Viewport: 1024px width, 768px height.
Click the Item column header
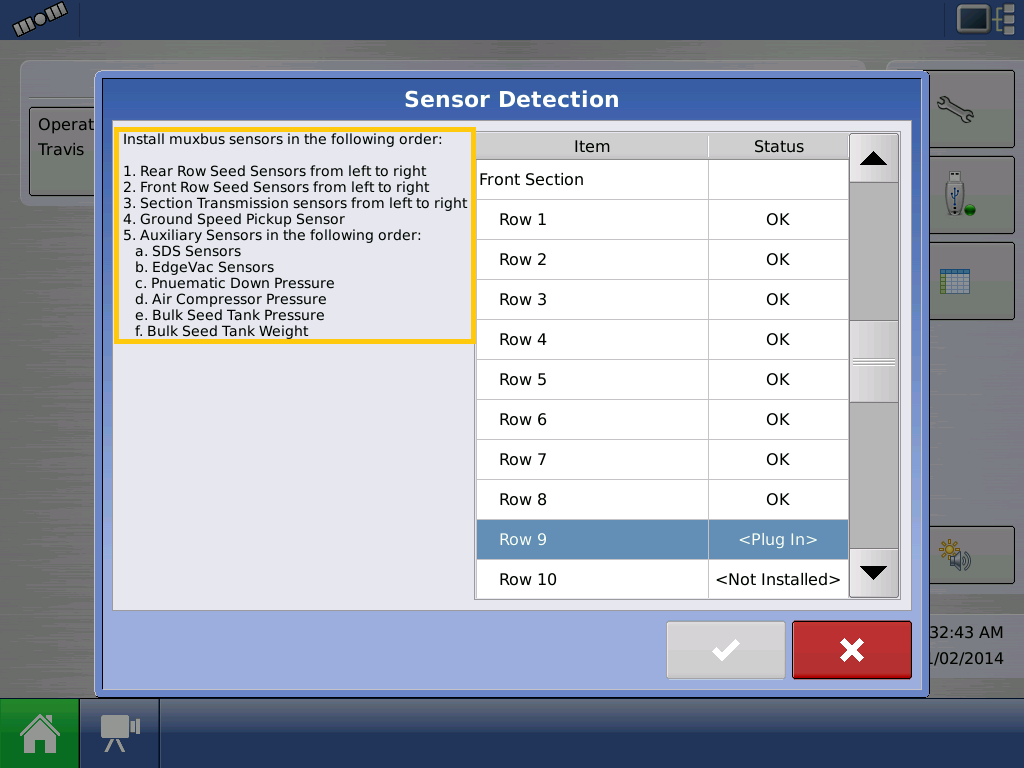point(592,146)
